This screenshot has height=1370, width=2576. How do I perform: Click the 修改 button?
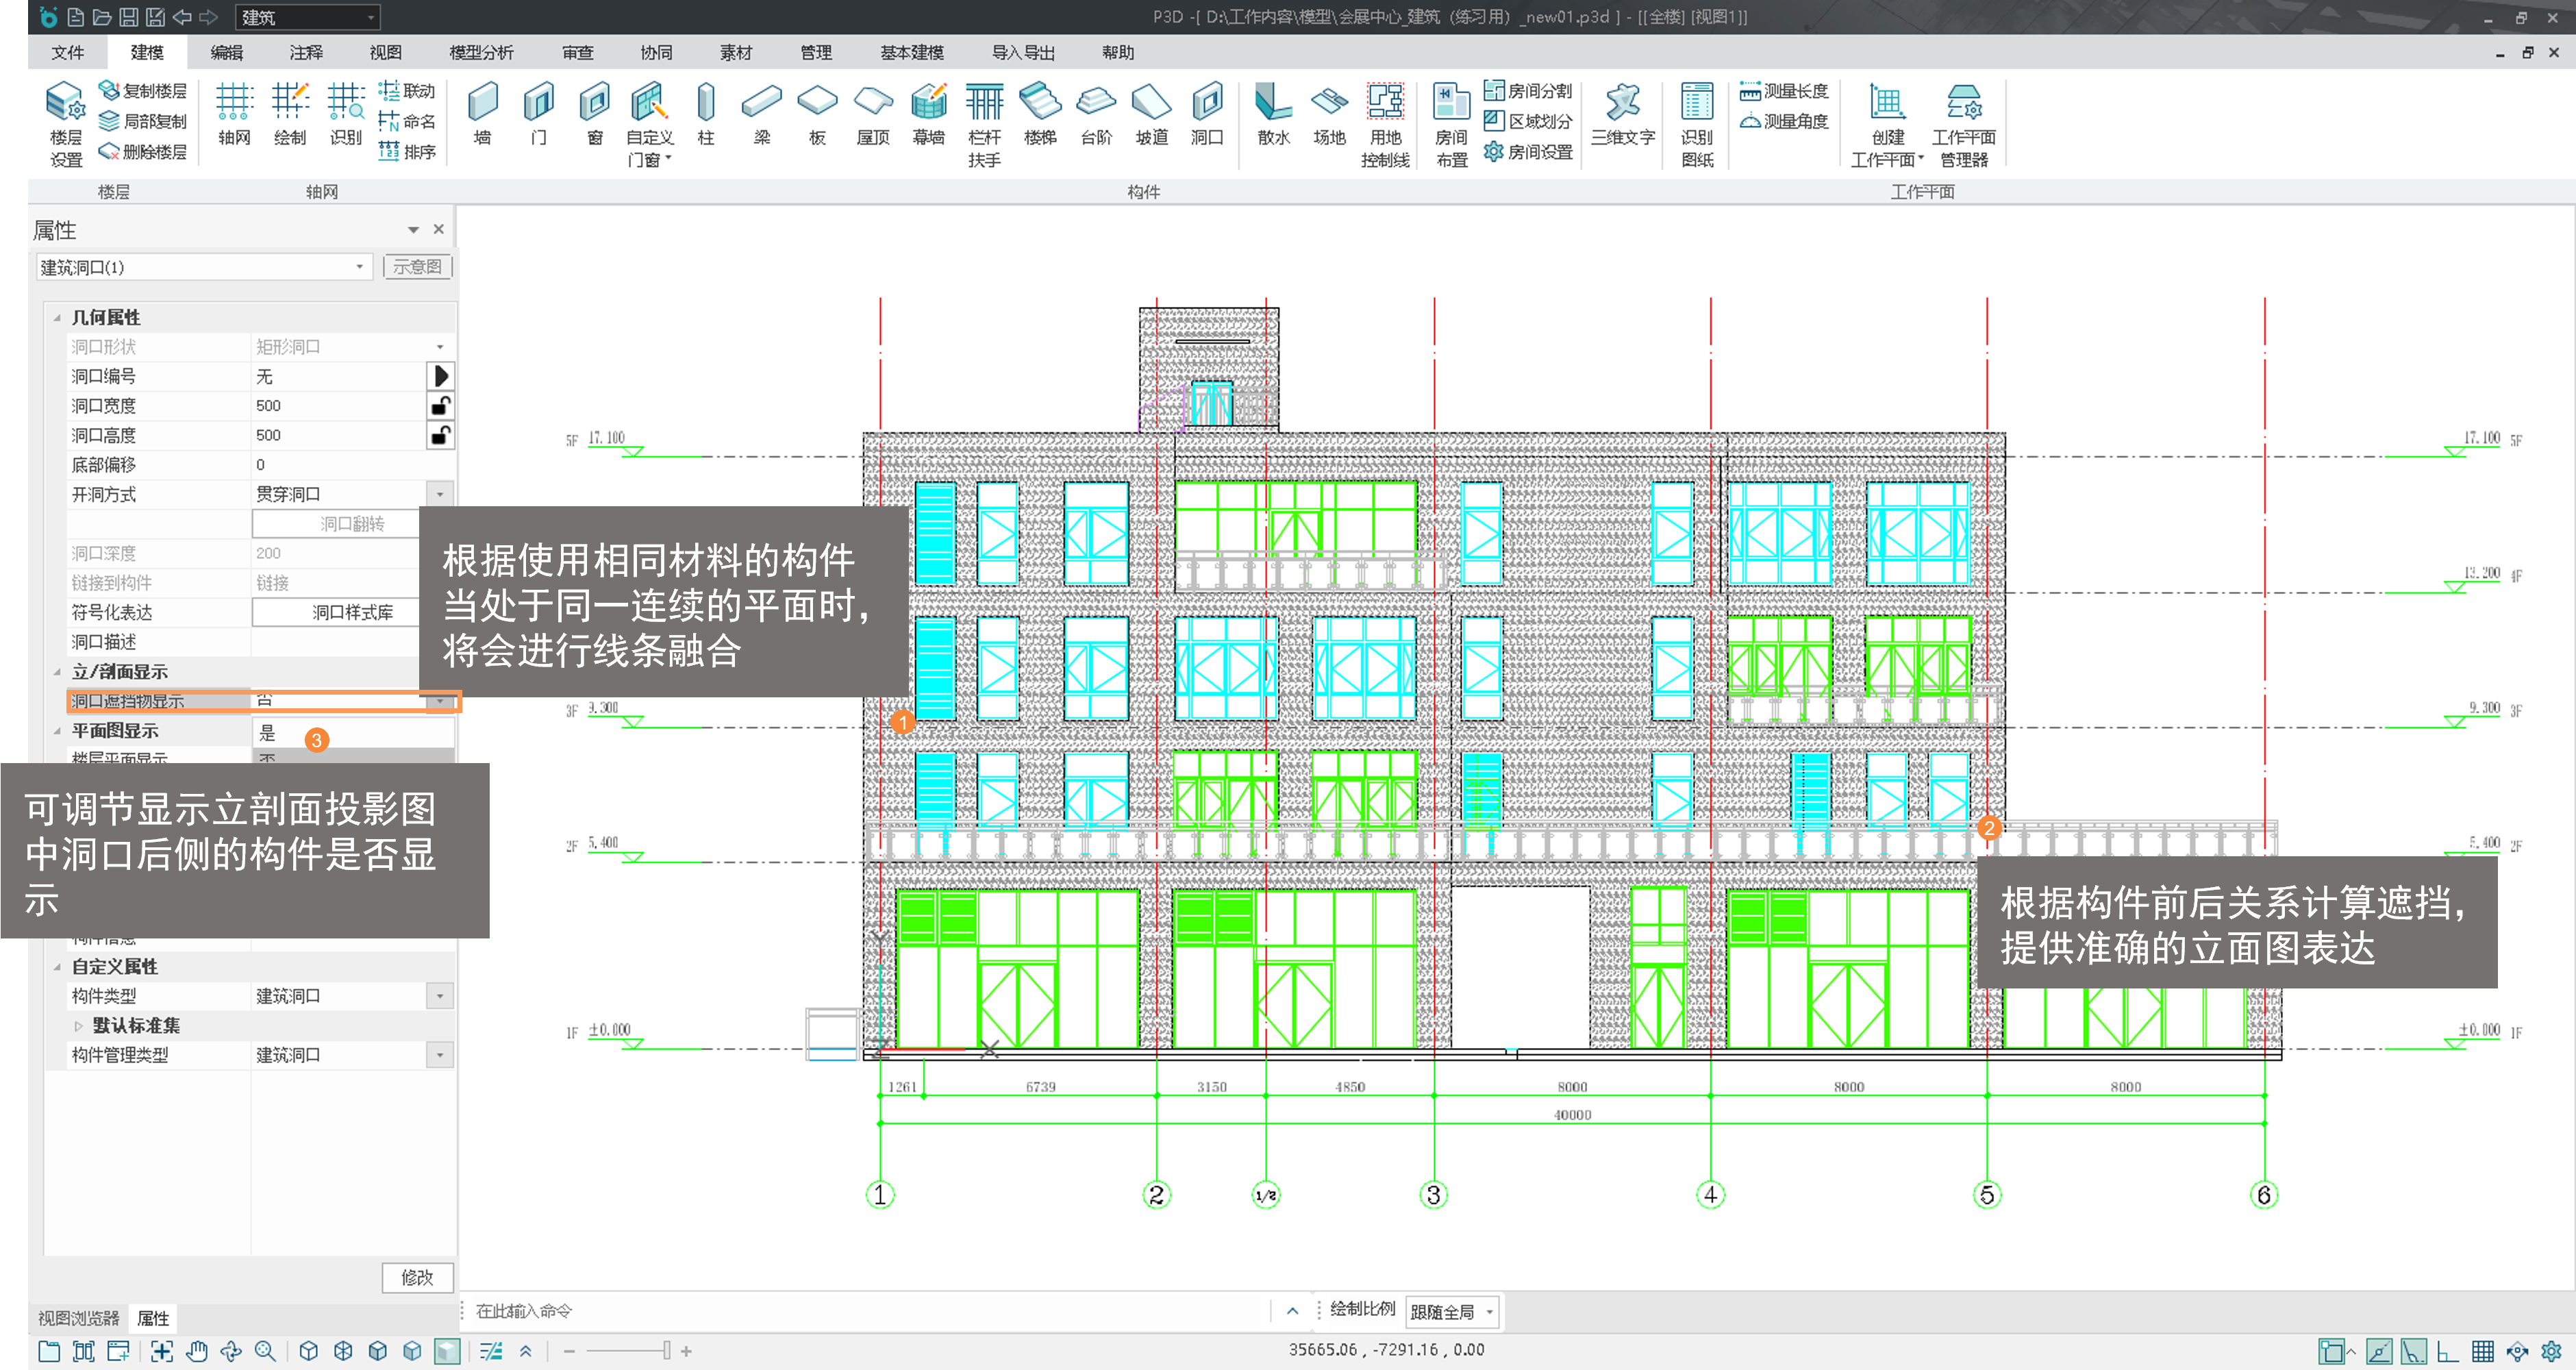(417, 1277)
